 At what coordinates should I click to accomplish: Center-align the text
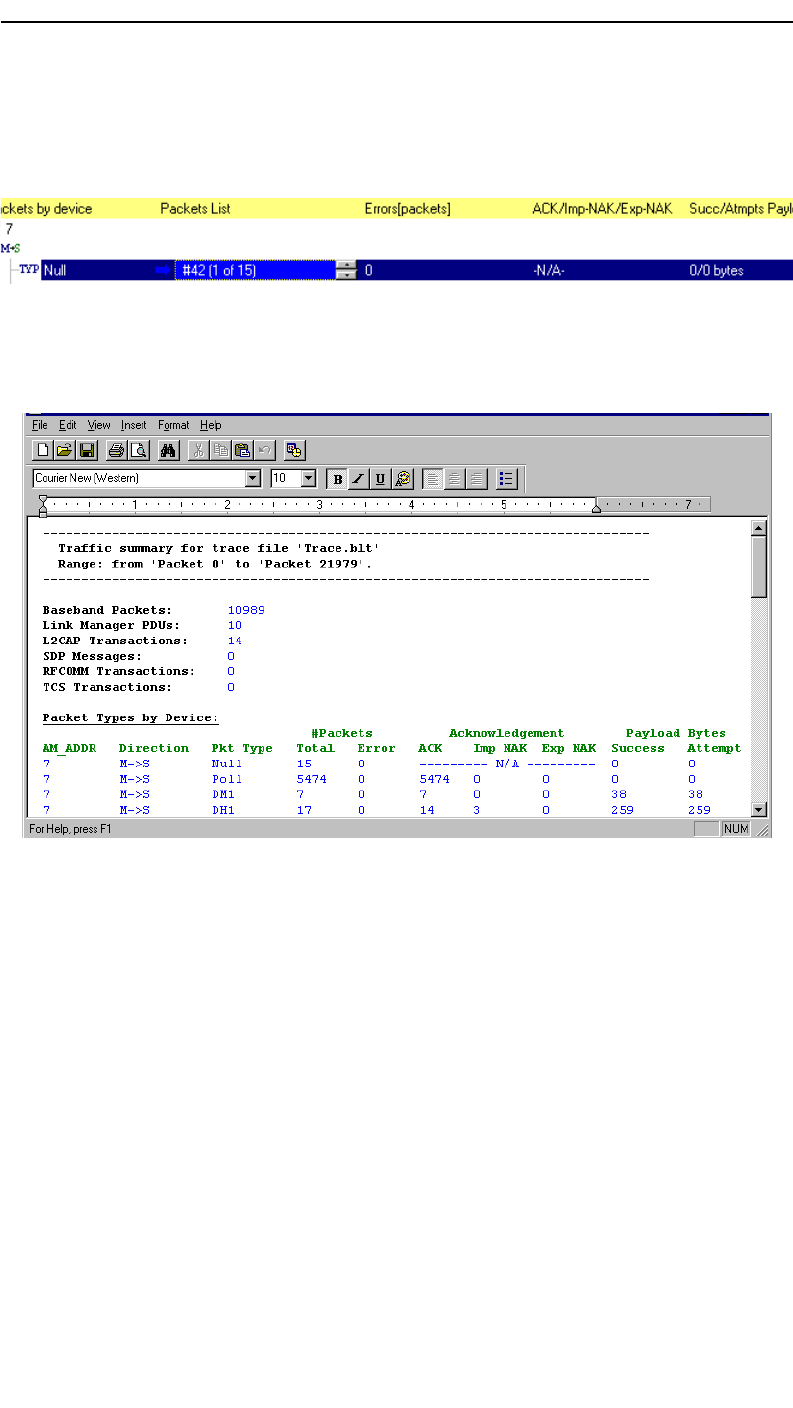pos(454,479)
